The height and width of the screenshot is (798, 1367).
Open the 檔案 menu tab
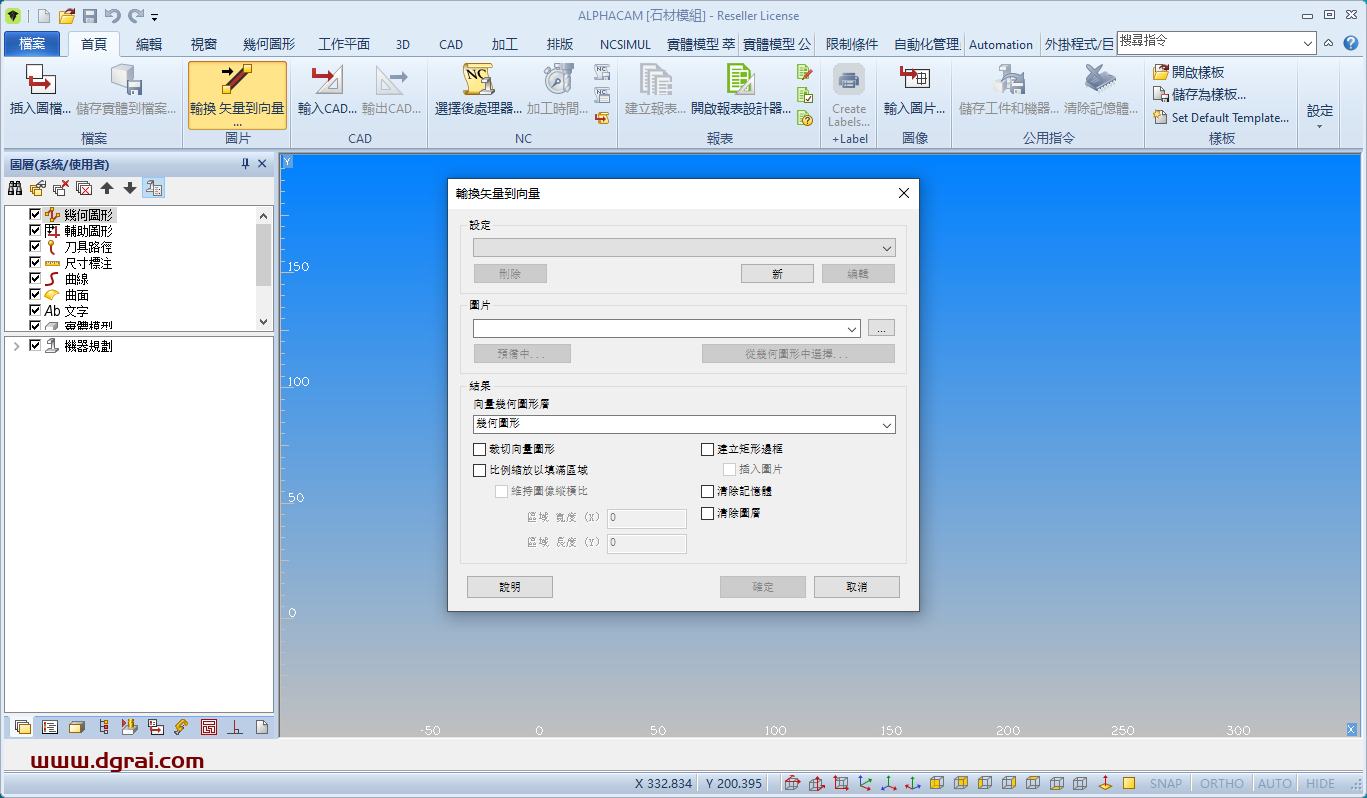pyautogui.click(x=32, y=44)
